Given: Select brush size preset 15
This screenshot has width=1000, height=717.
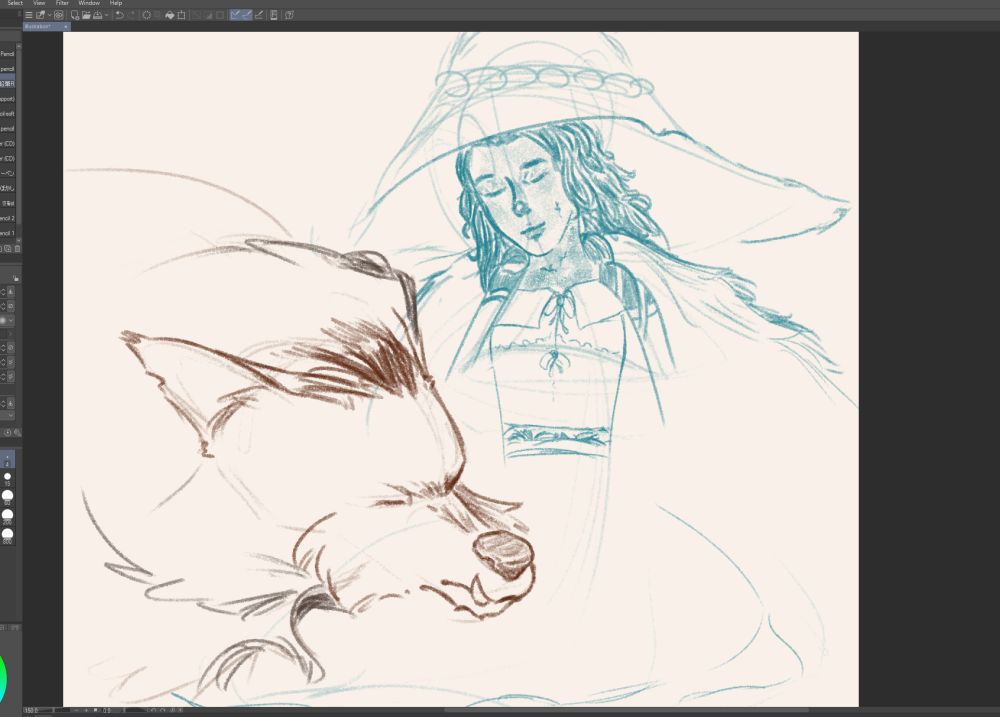Looking at the screenshot, I should (x=8, y=478).
